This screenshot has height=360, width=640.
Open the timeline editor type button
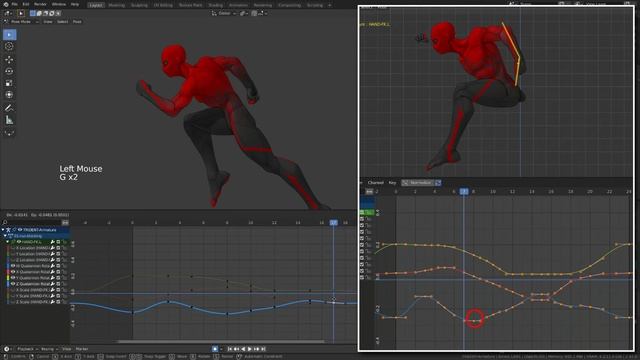tap(7, 349)
